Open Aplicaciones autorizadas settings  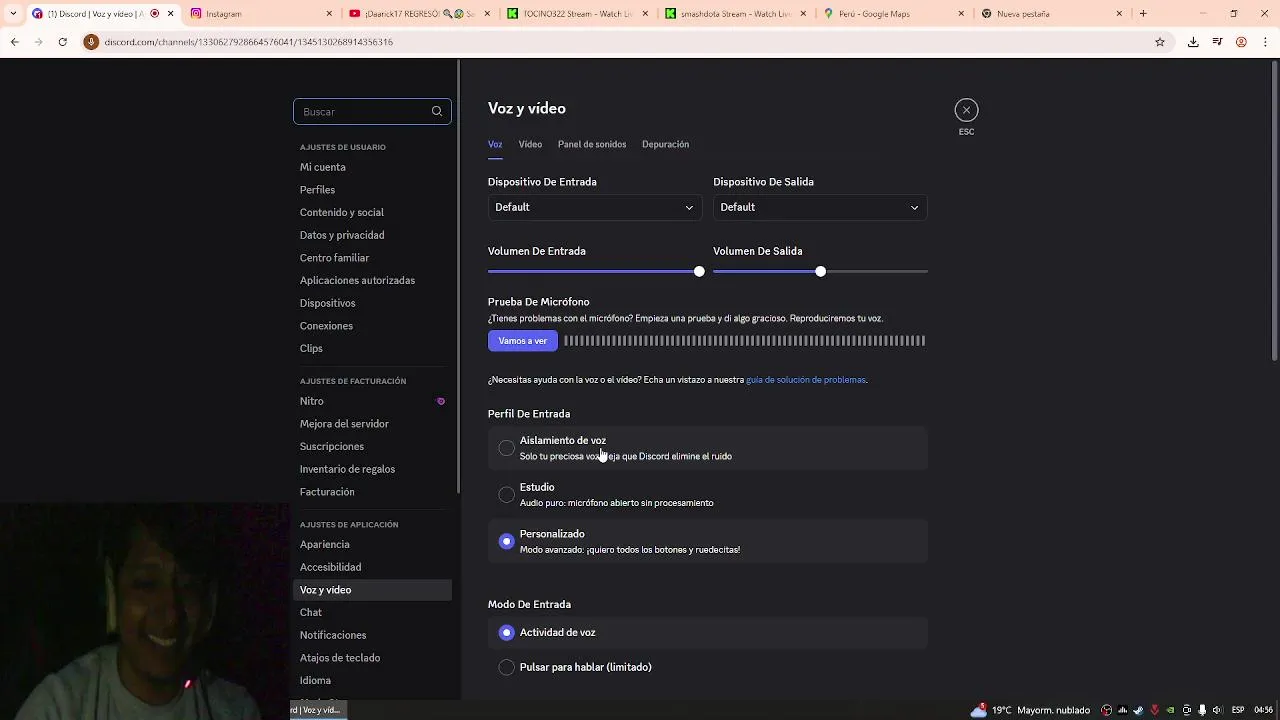coord(372,280)
